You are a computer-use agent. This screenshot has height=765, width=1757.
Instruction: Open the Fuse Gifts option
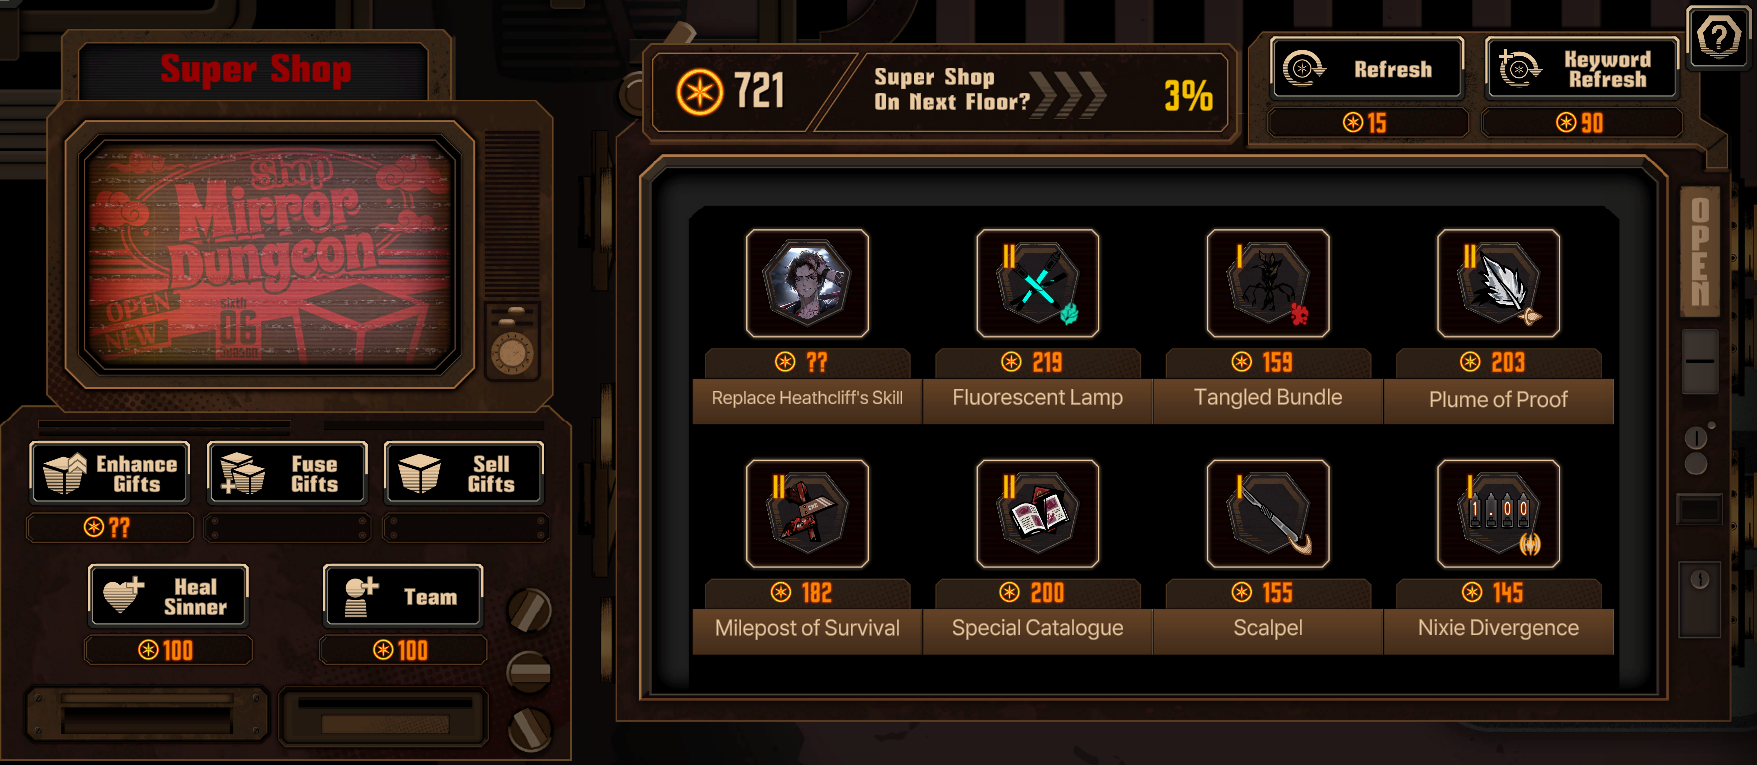287,473
